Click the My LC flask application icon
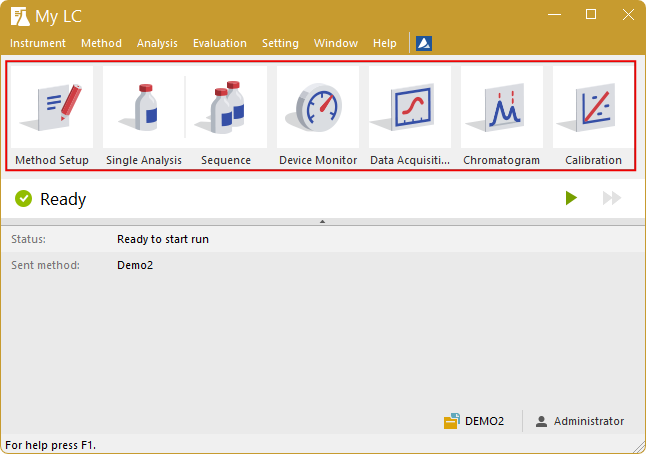Screen dimensions: 646x454 point(20,16)
